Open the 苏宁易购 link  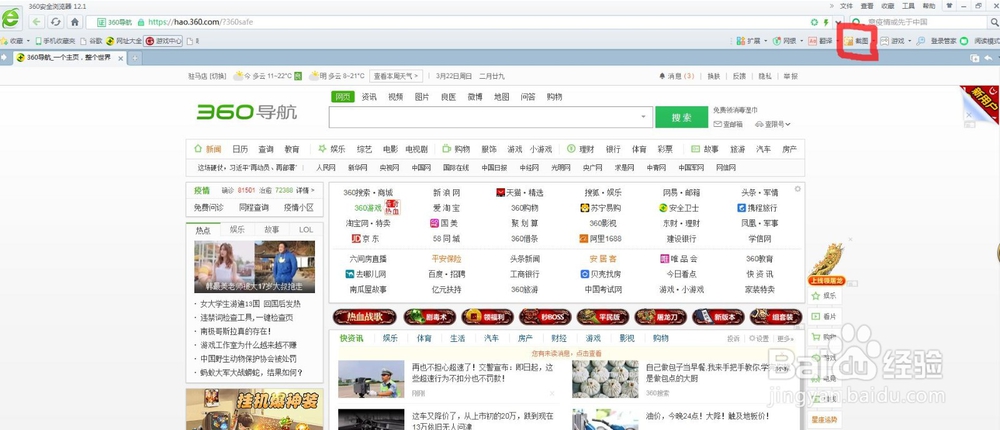tap(601, 208)
